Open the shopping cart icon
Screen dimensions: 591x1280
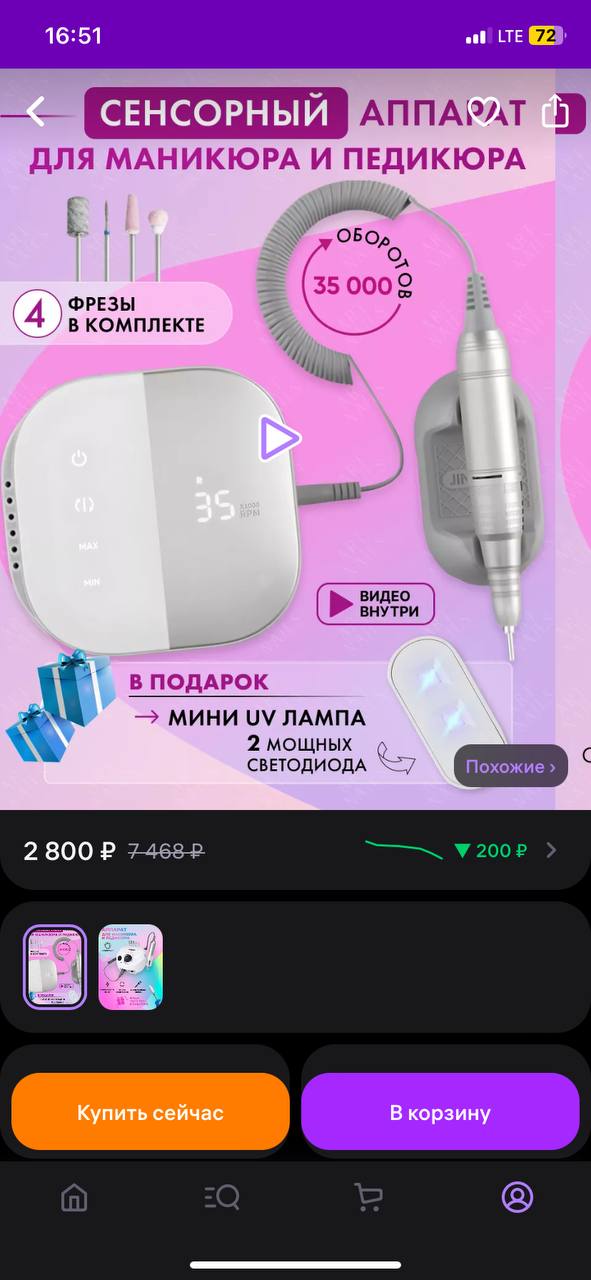pos(369,1197)
